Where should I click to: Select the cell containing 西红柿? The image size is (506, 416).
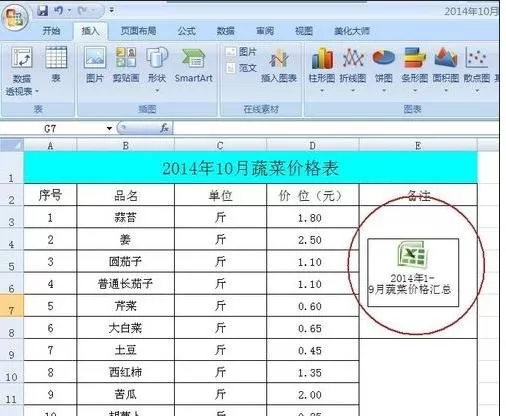pyautogui.click(x=126, y=372)
